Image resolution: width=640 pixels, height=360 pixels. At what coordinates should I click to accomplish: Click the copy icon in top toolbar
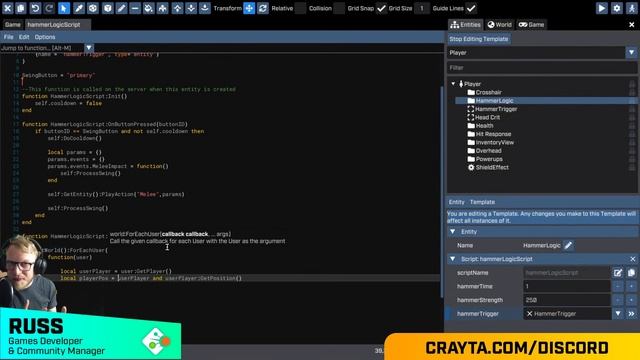pos(21,8)
